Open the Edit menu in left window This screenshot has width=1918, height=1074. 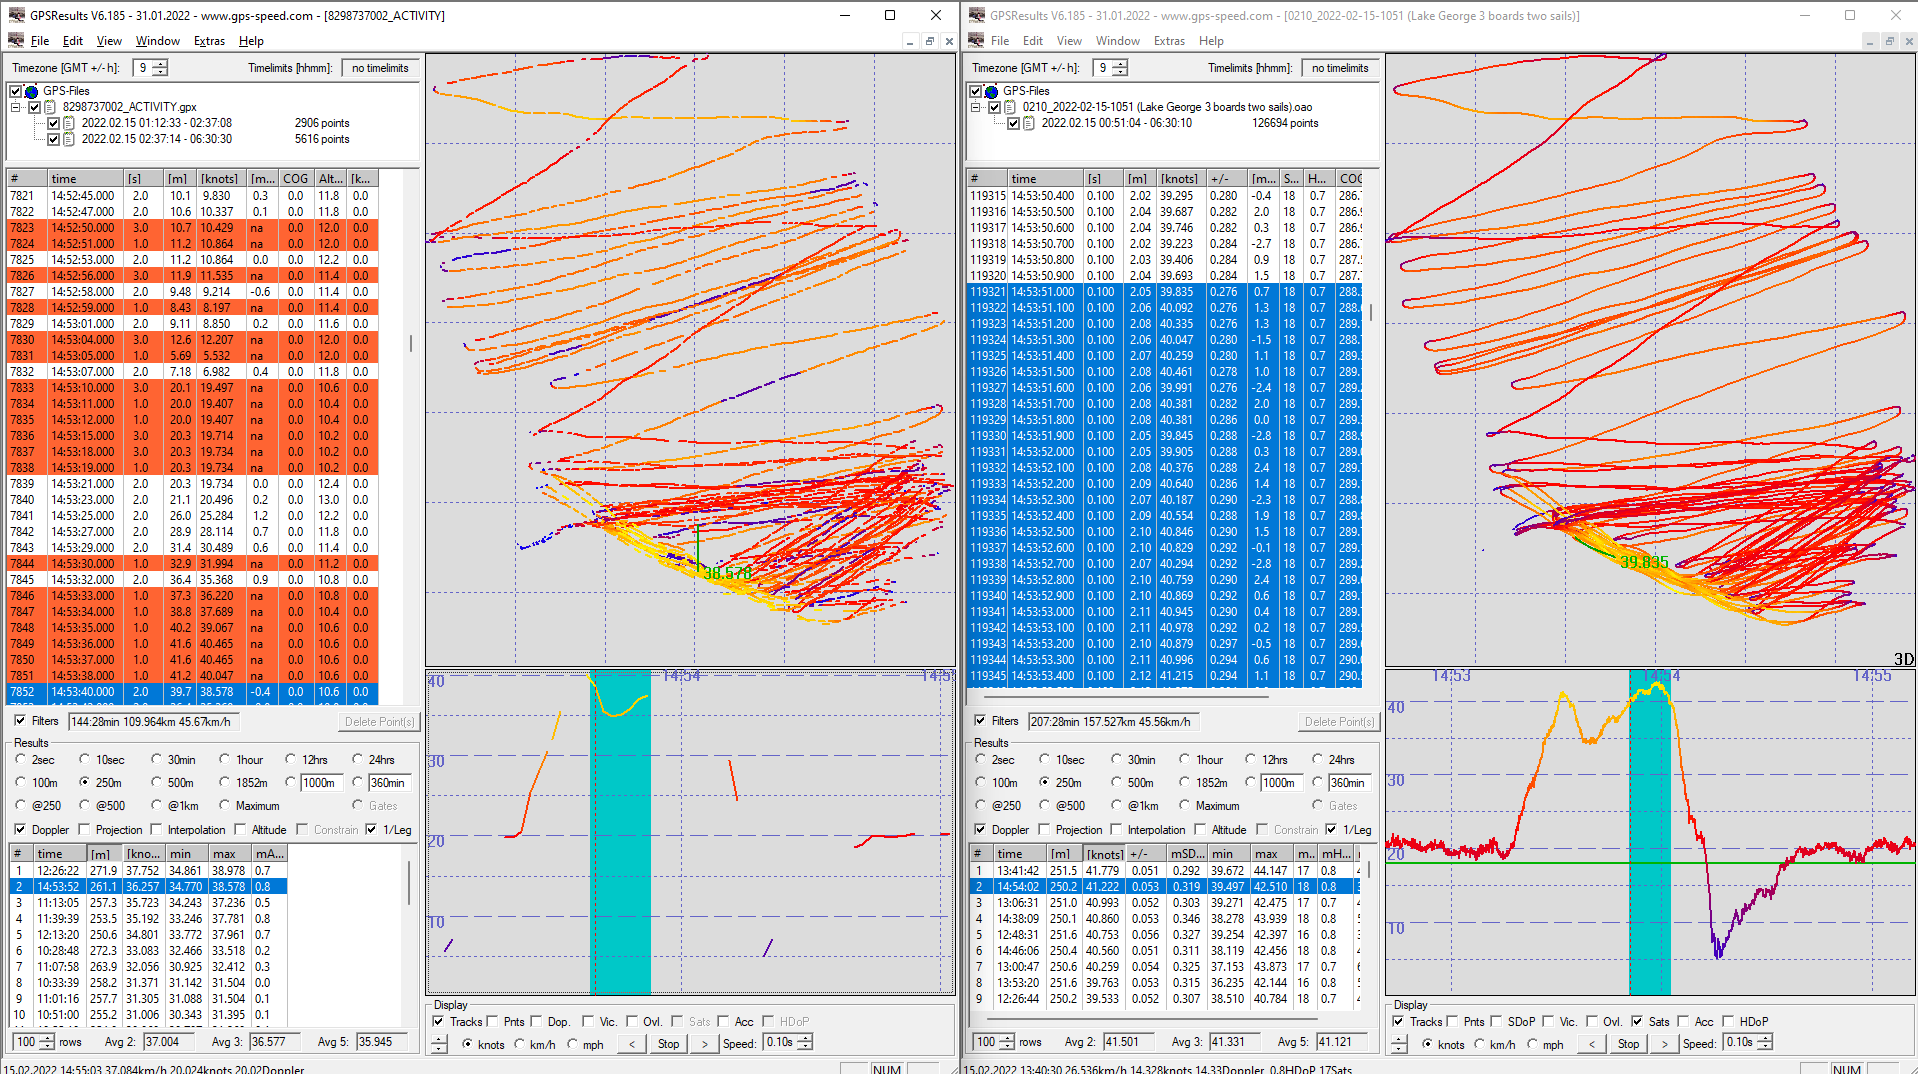pos(73,41)
